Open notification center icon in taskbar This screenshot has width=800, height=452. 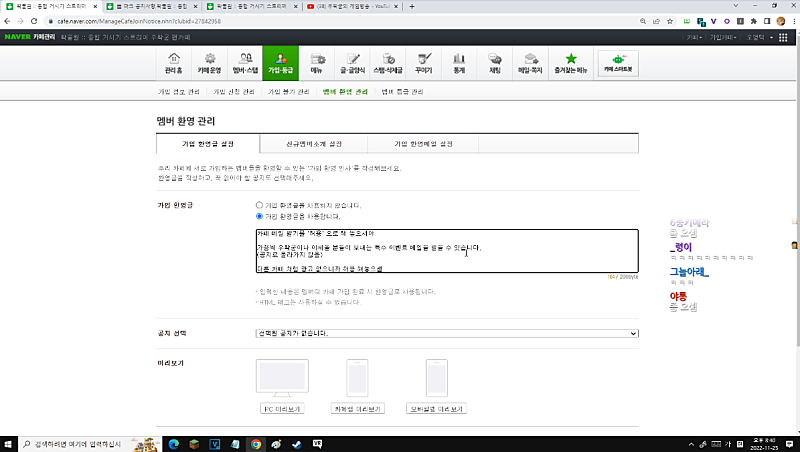point(789,444)
